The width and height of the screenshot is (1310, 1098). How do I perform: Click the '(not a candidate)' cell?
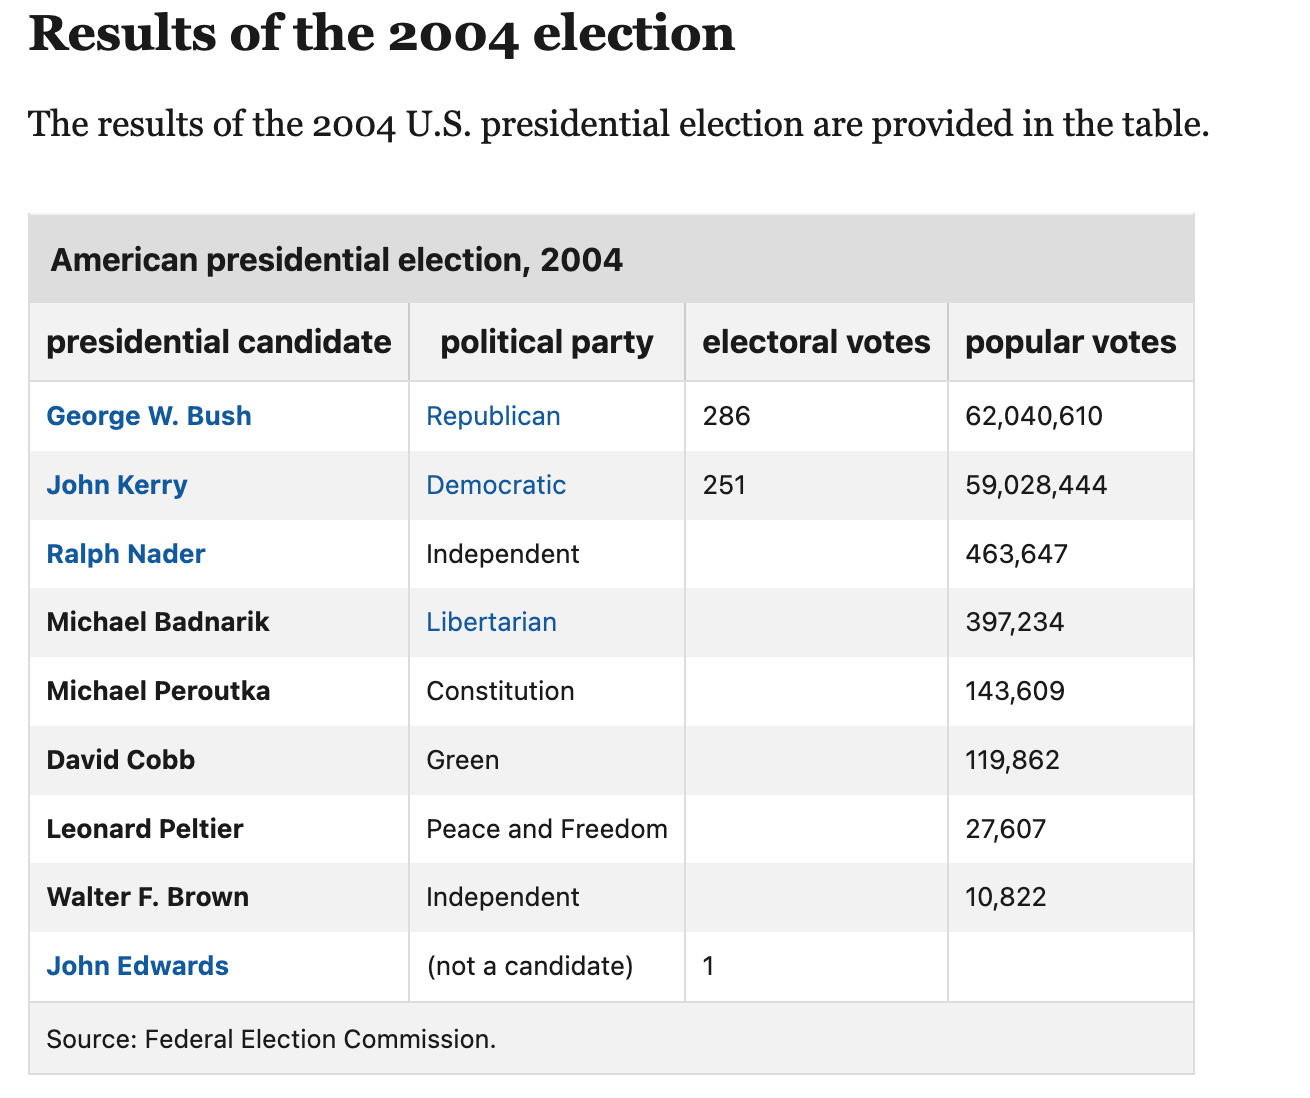point(530,966)
